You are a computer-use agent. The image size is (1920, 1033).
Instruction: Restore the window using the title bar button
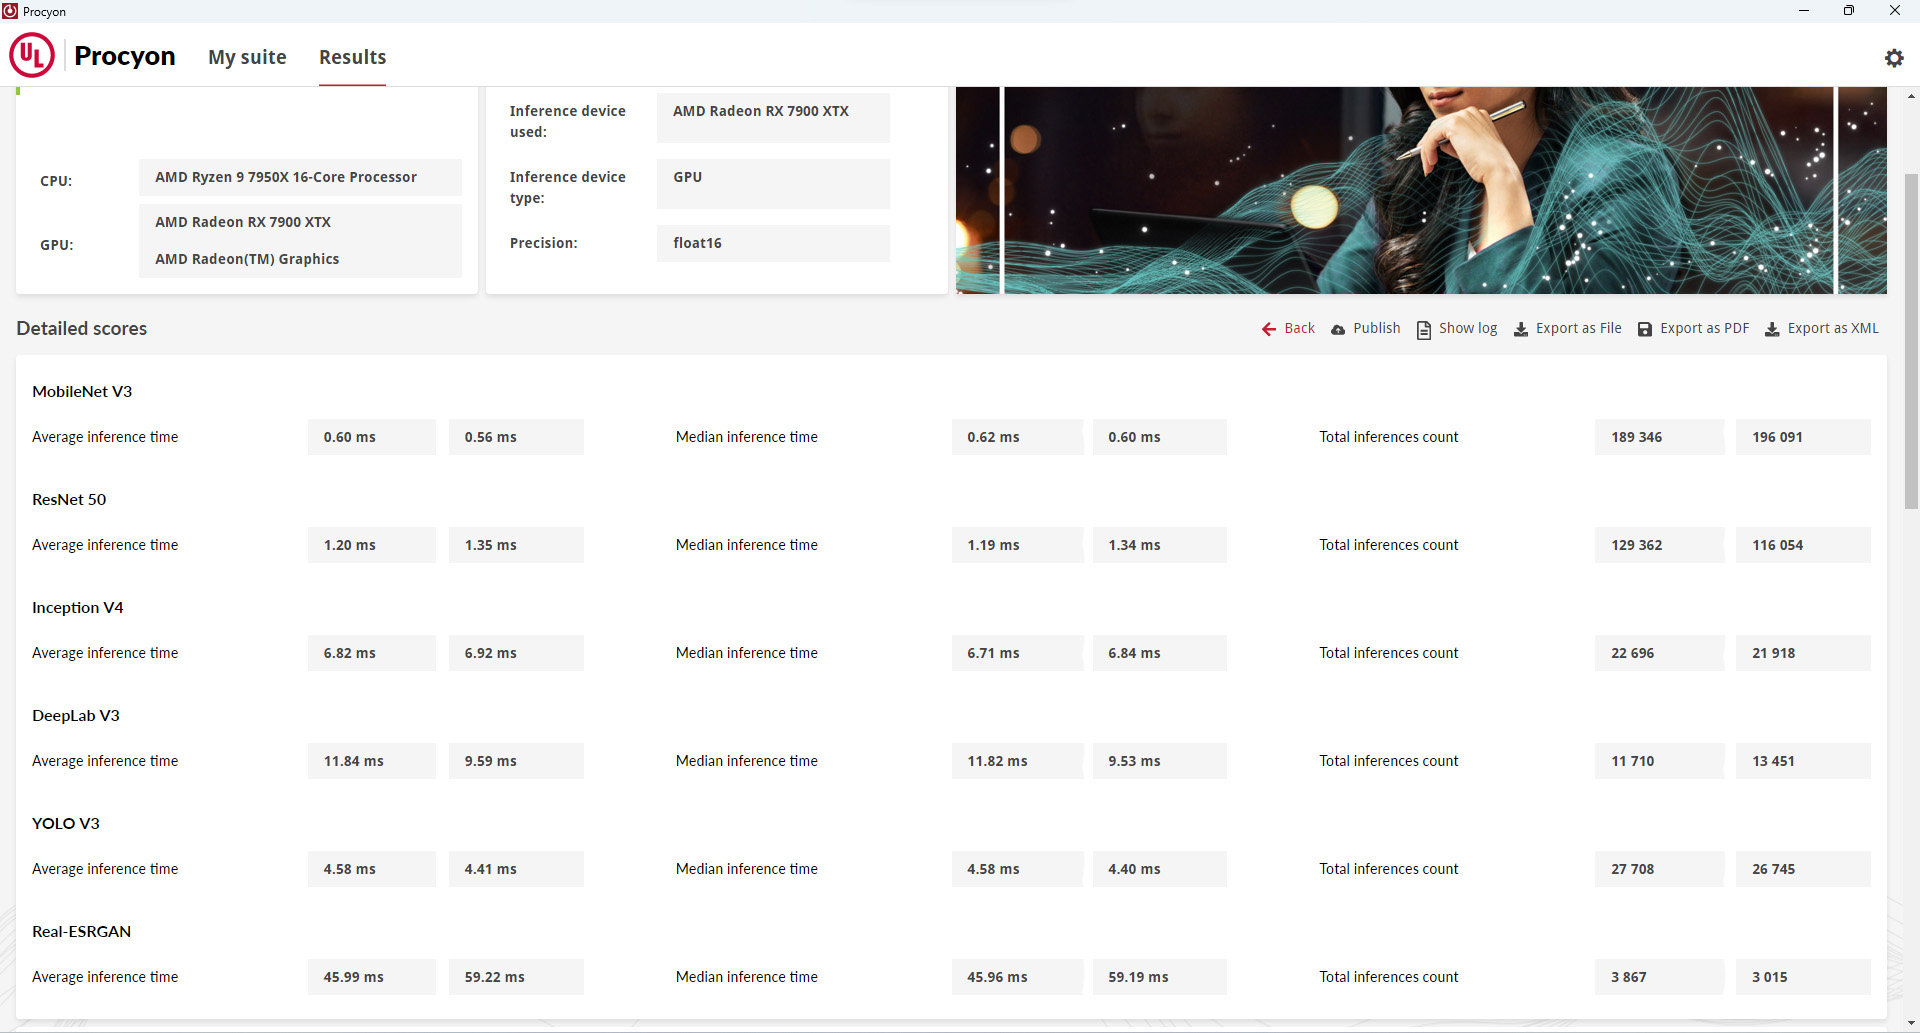[1848, 11]
